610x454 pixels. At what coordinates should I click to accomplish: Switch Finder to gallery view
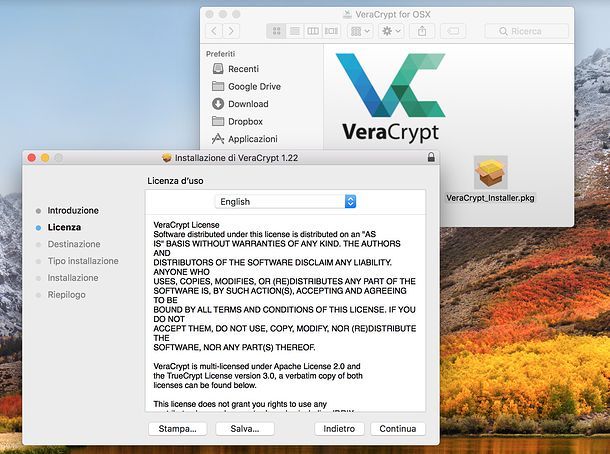pos(331,31)
